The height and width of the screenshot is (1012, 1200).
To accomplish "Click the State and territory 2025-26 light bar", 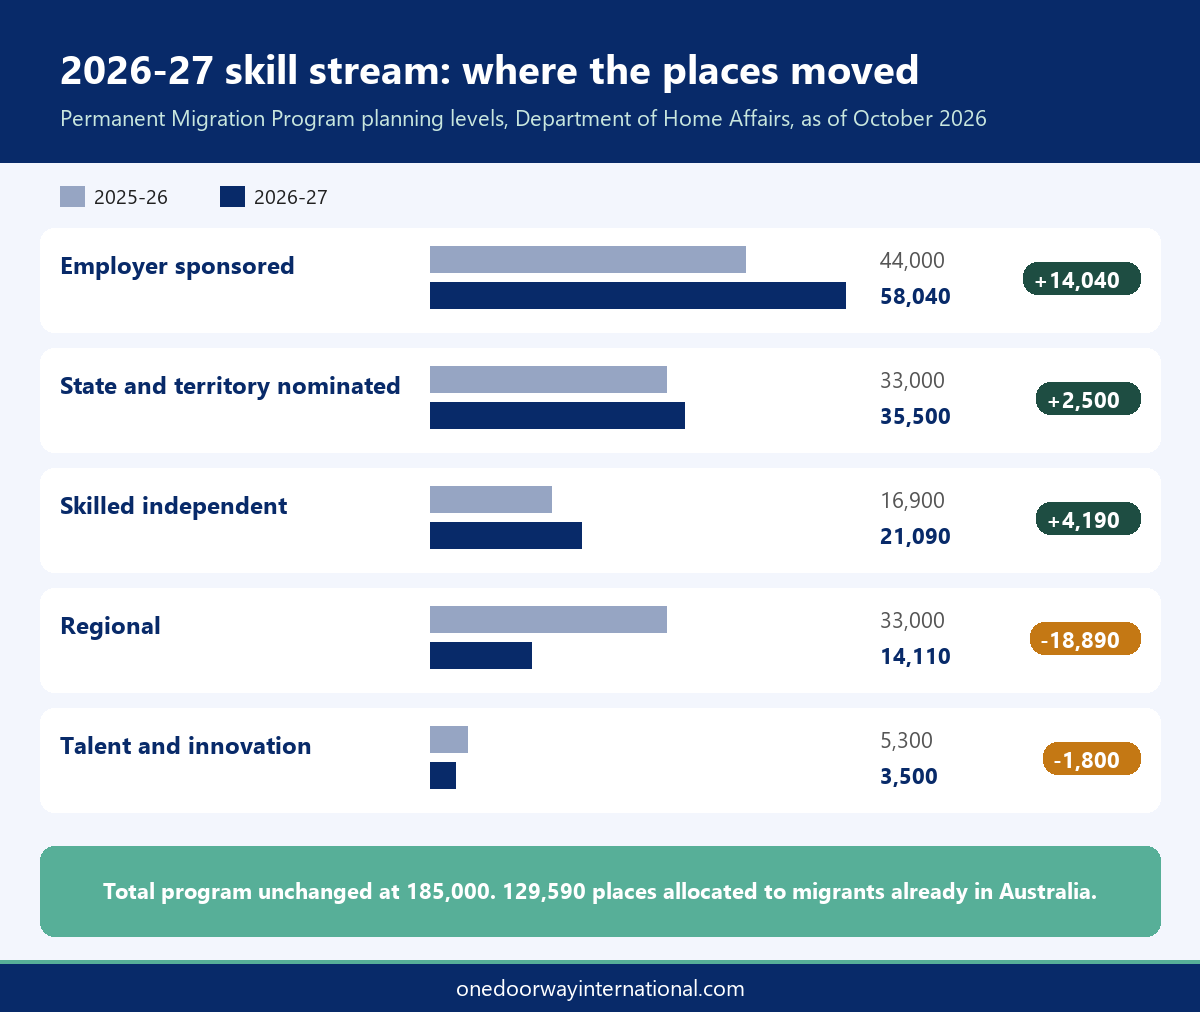I will 548,380.
